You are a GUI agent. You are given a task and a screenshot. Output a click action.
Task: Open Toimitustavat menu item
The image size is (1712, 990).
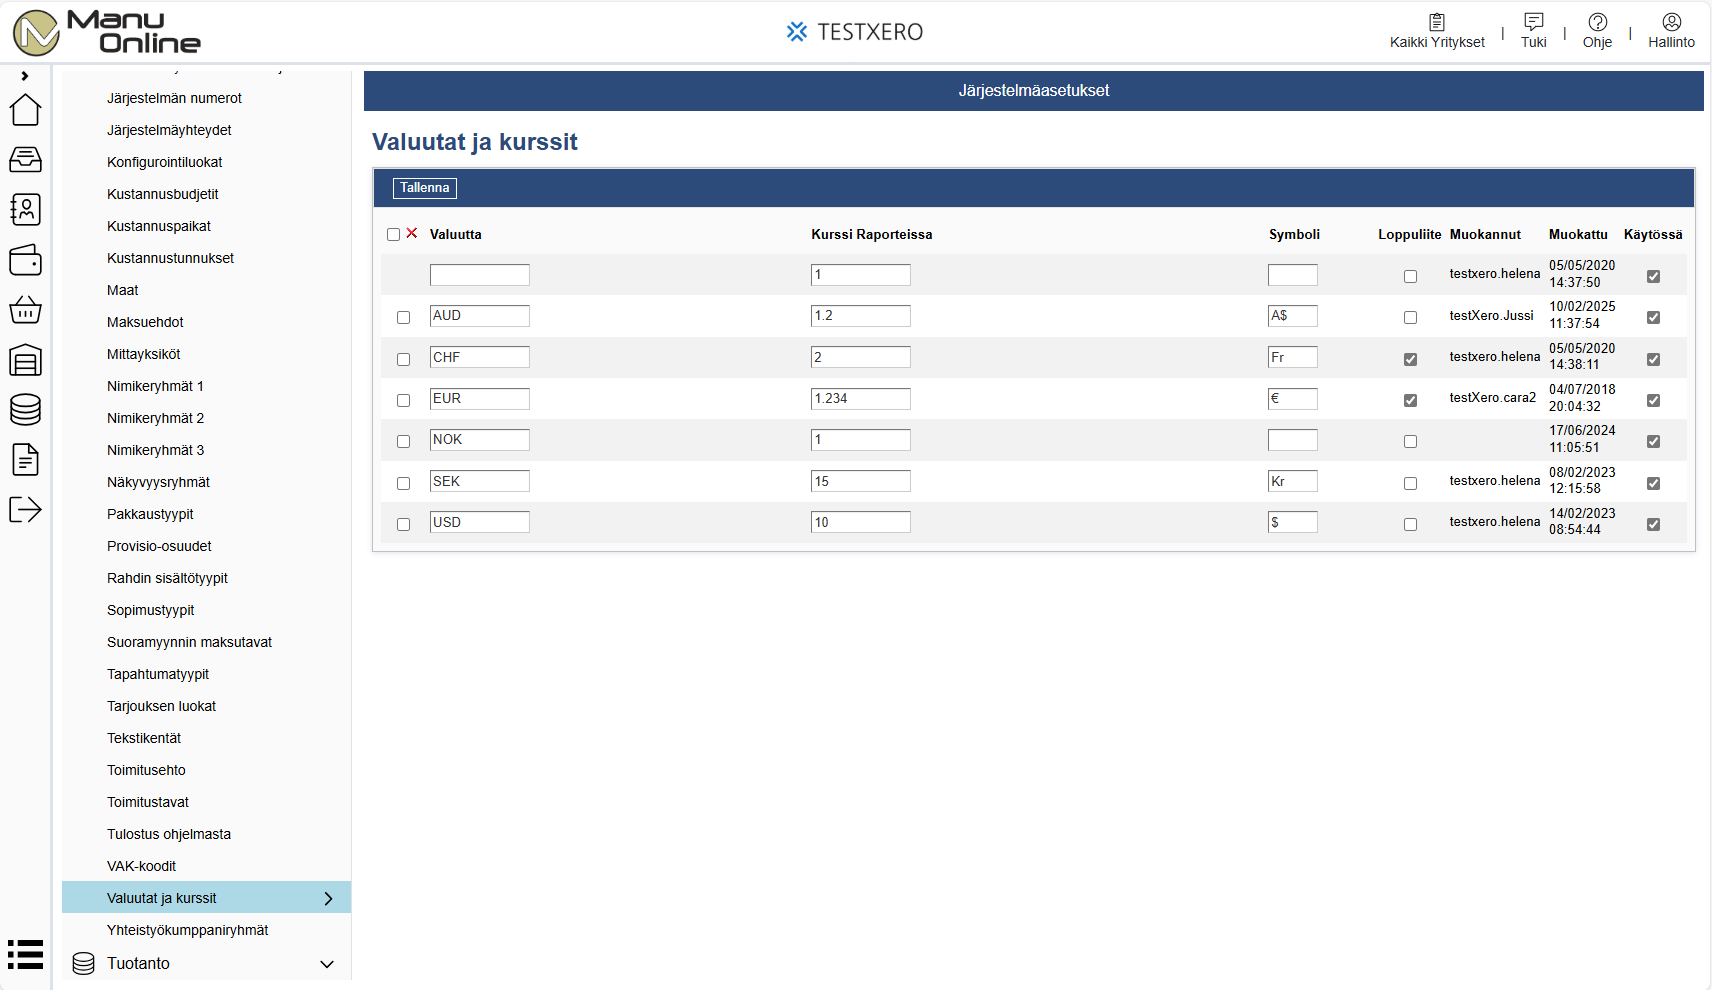coord(148,802)
